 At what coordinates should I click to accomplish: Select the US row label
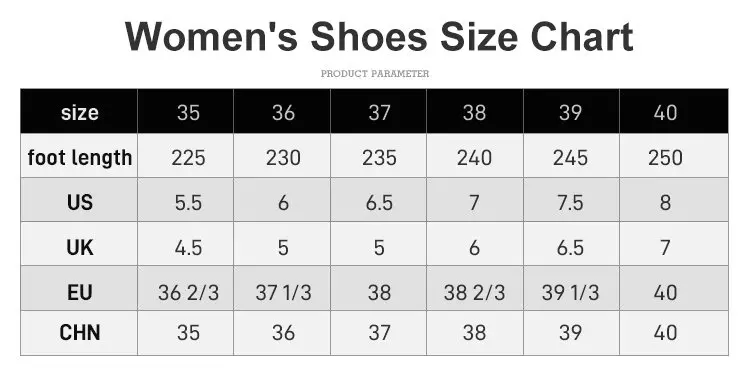pyautogui.click(x=79, y=200)
